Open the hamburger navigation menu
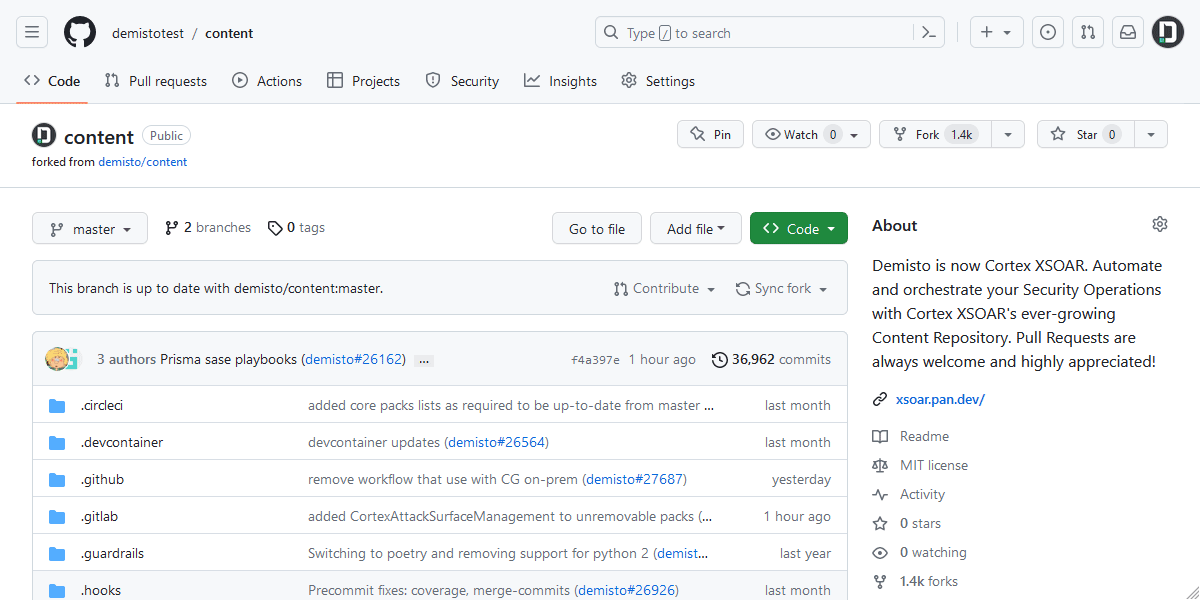This screenshot has width=1200, height=600. [32, 33]
